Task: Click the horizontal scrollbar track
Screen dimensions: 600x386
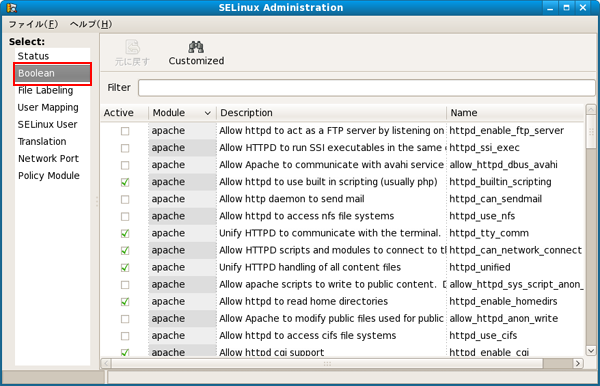Action: [x=327, y=363]
